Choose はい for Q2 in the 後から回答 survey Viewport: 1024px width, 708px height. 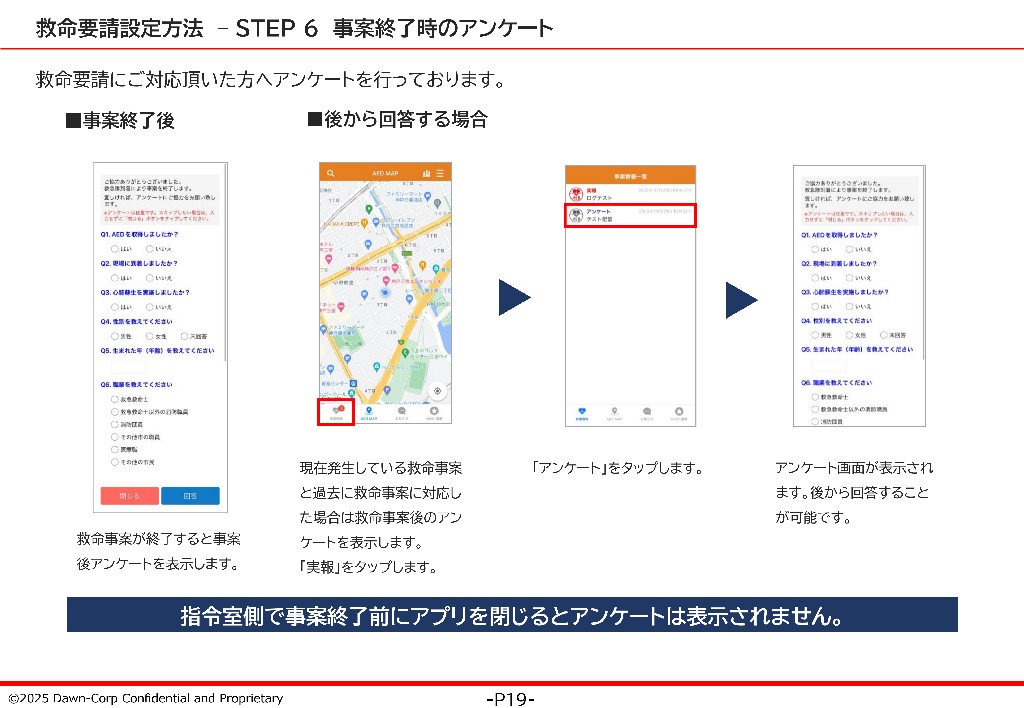click(815, 278)
